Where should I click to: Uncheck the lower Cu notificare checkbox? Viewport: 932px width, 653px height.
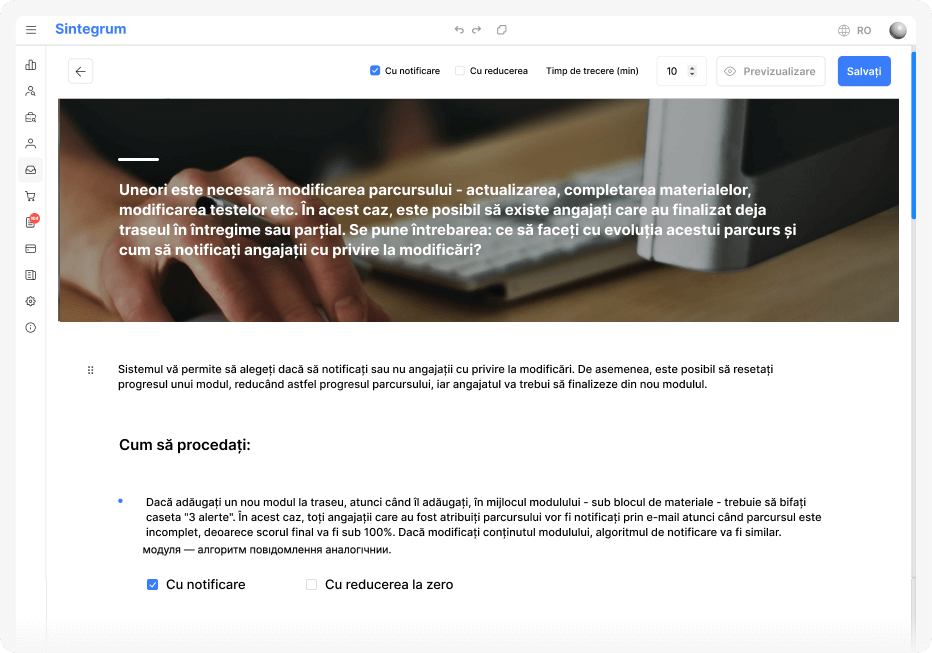coord(153,585)
